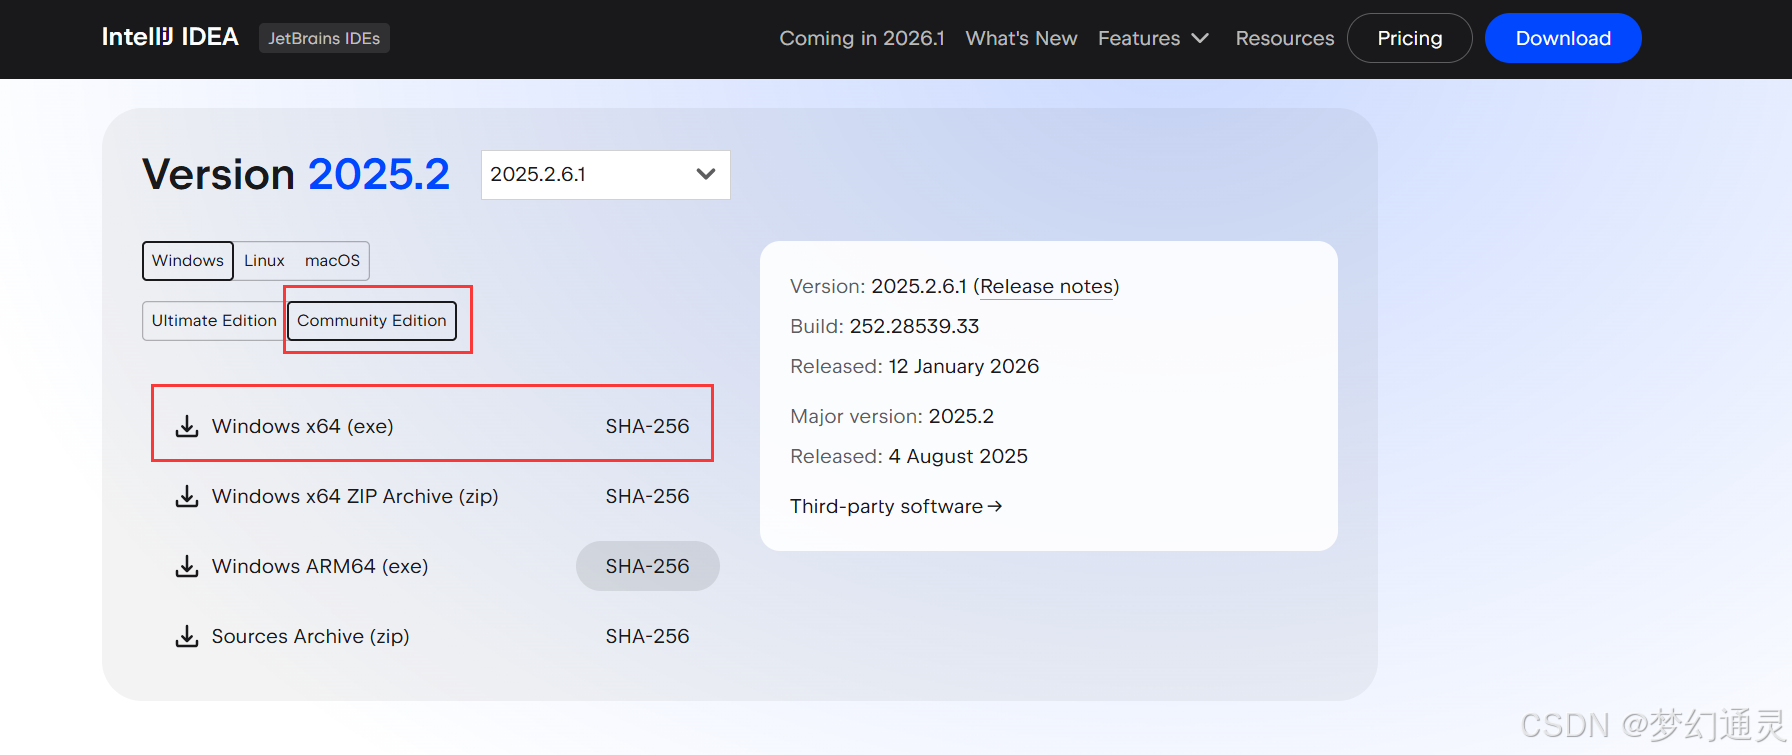Download Windows x64 (exe) installer
This screenshot has height=755, width=1792.
tap(303, 426)
